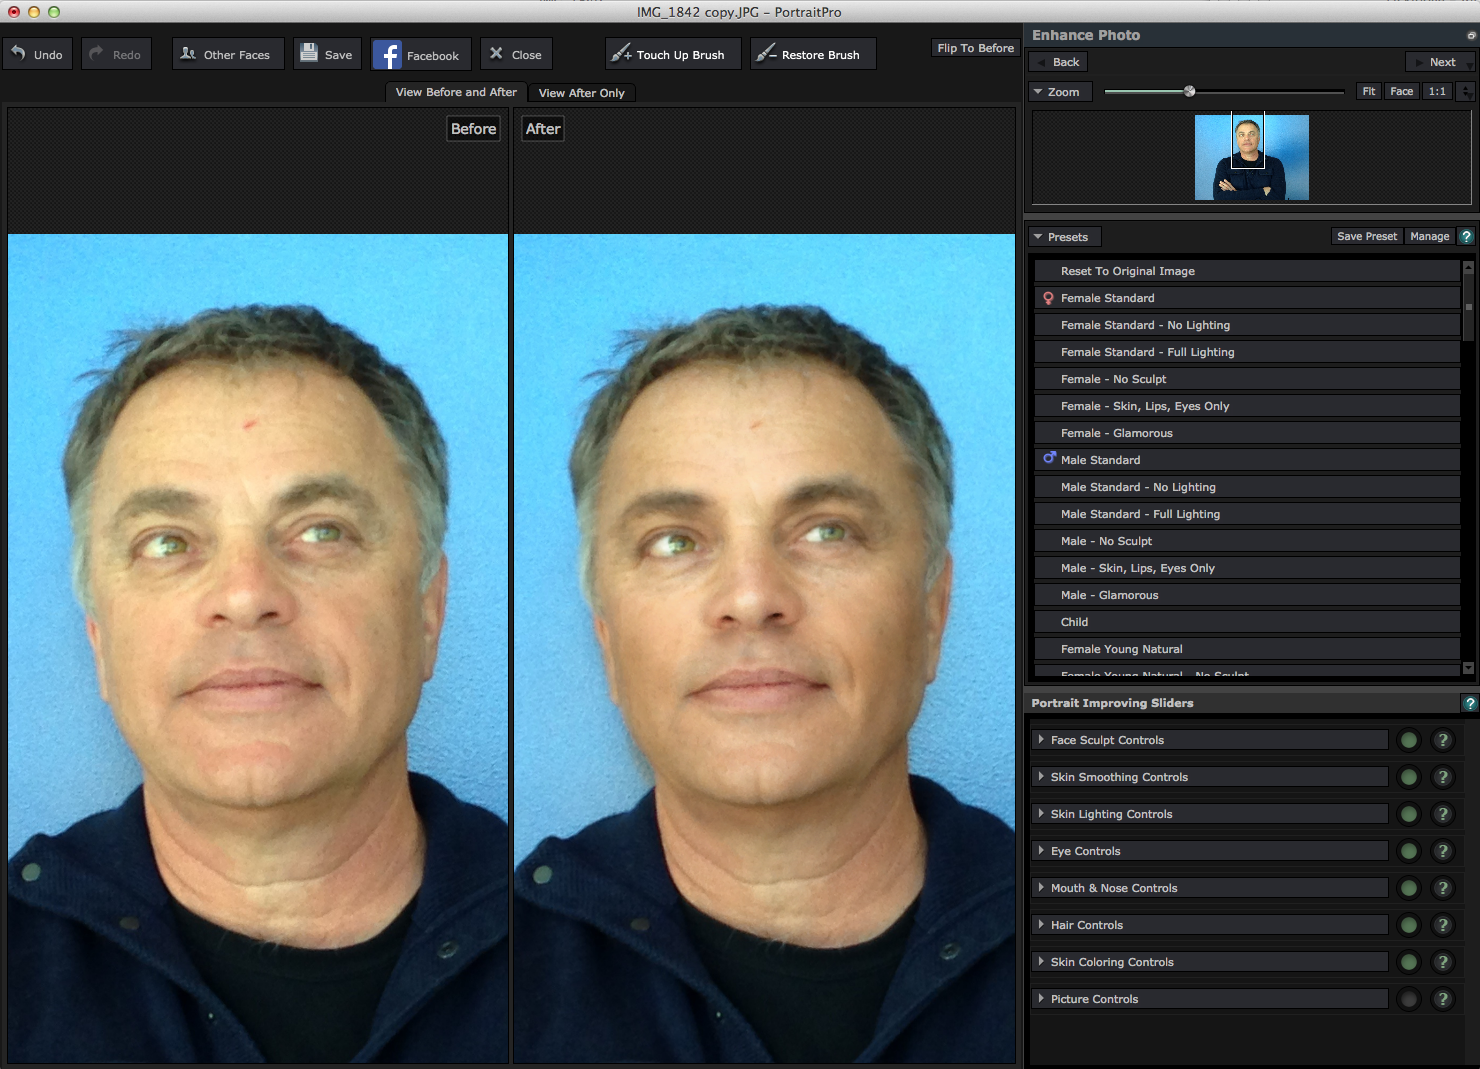Zoom to Face view
This screenshot has height=1069, width=1480.
[1401, 91]
